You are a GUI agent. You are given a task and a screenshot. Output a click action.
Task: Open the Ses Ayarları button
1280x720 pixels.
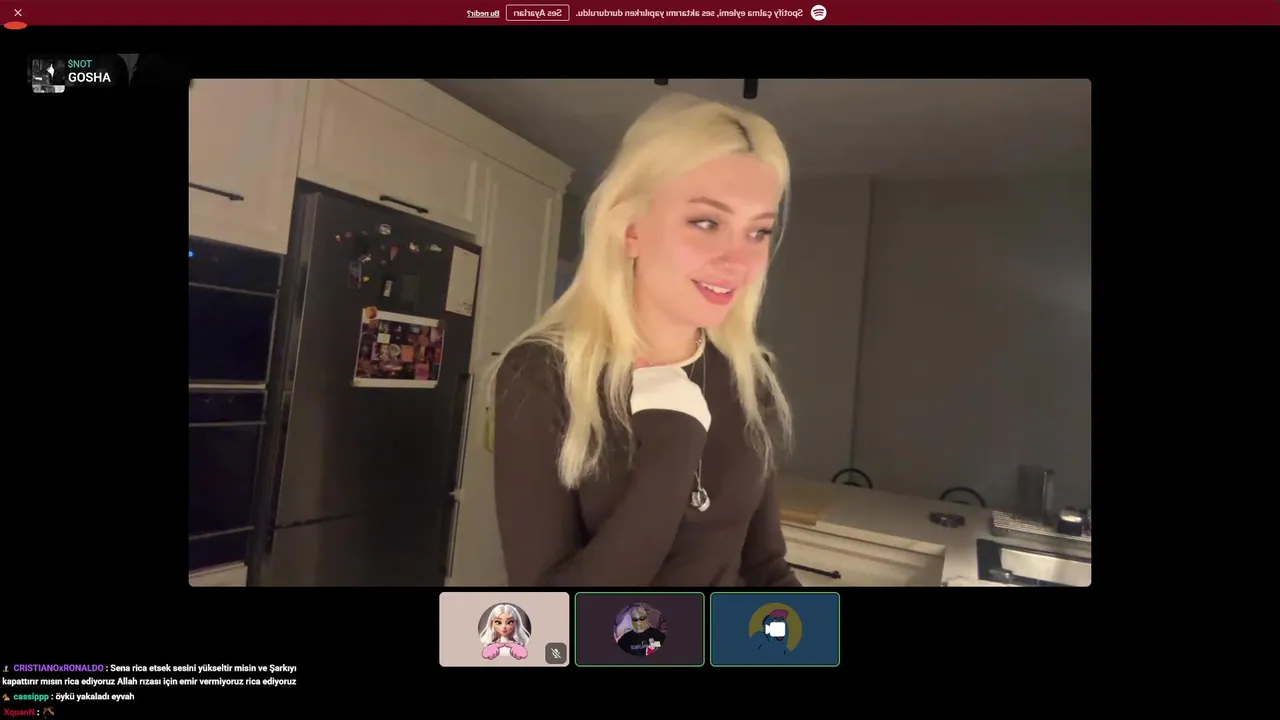tap(538, 13)
